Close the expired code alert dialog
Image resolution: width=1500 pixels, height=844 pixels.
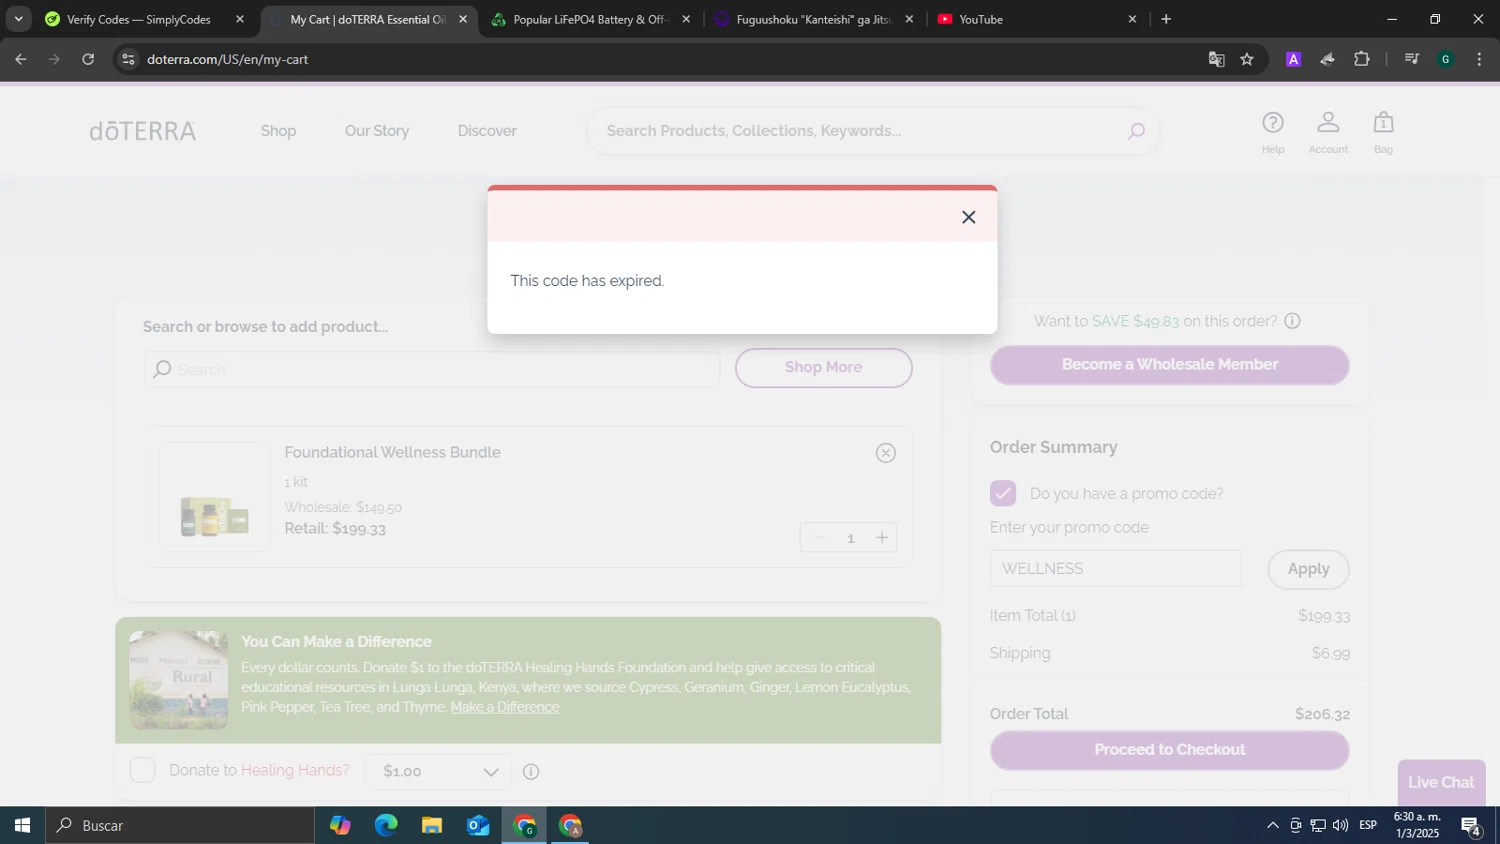[968, 217]
